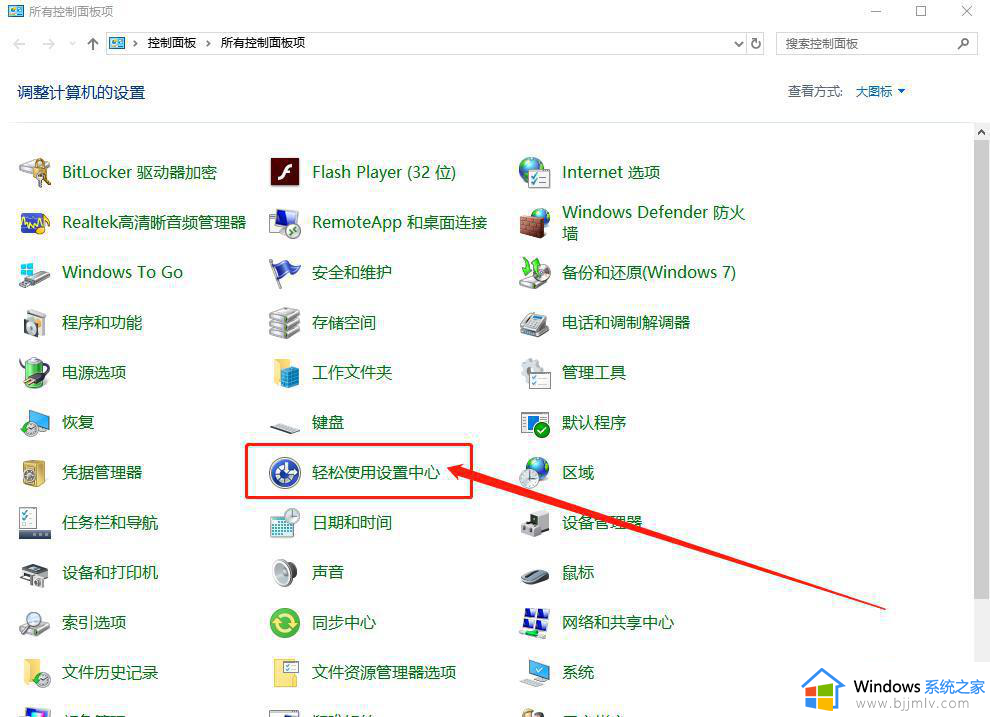Click the Forward navigation arrow
This screenshot has width=990, height=717.
coord(49,44)
